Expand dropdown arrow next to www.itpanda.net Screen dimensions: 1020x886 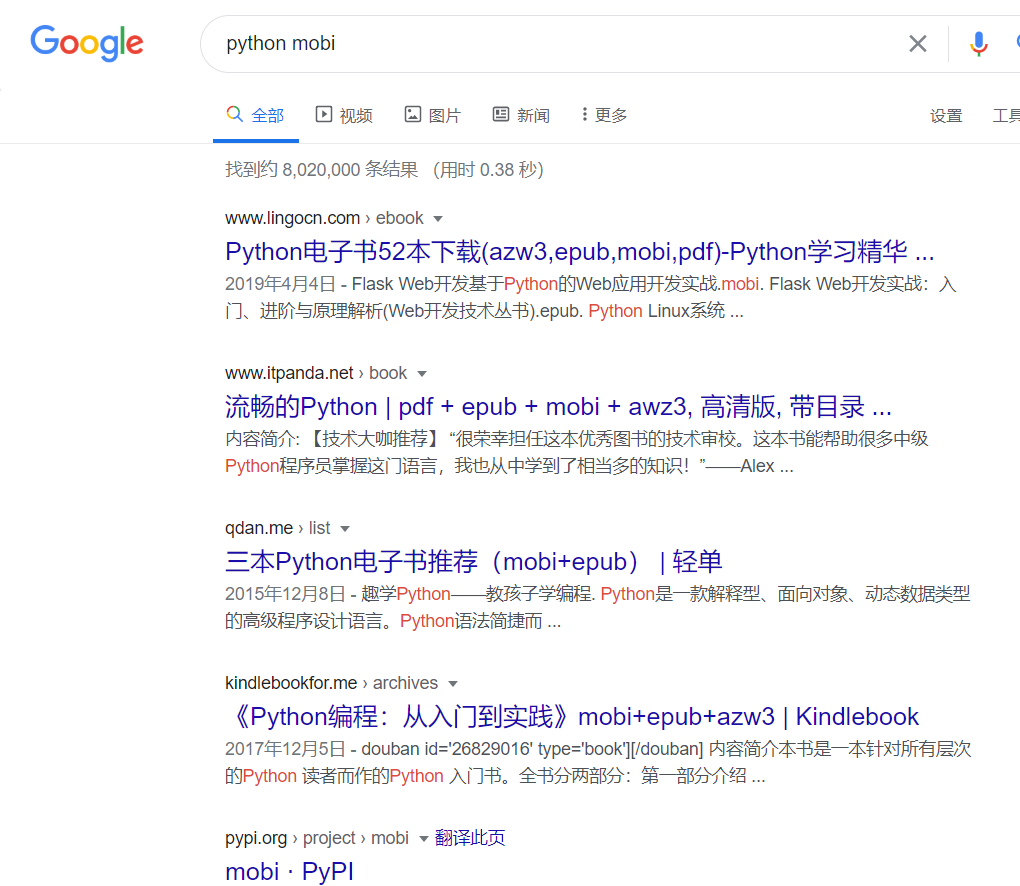pyautogui.click(x=422, y=373)
